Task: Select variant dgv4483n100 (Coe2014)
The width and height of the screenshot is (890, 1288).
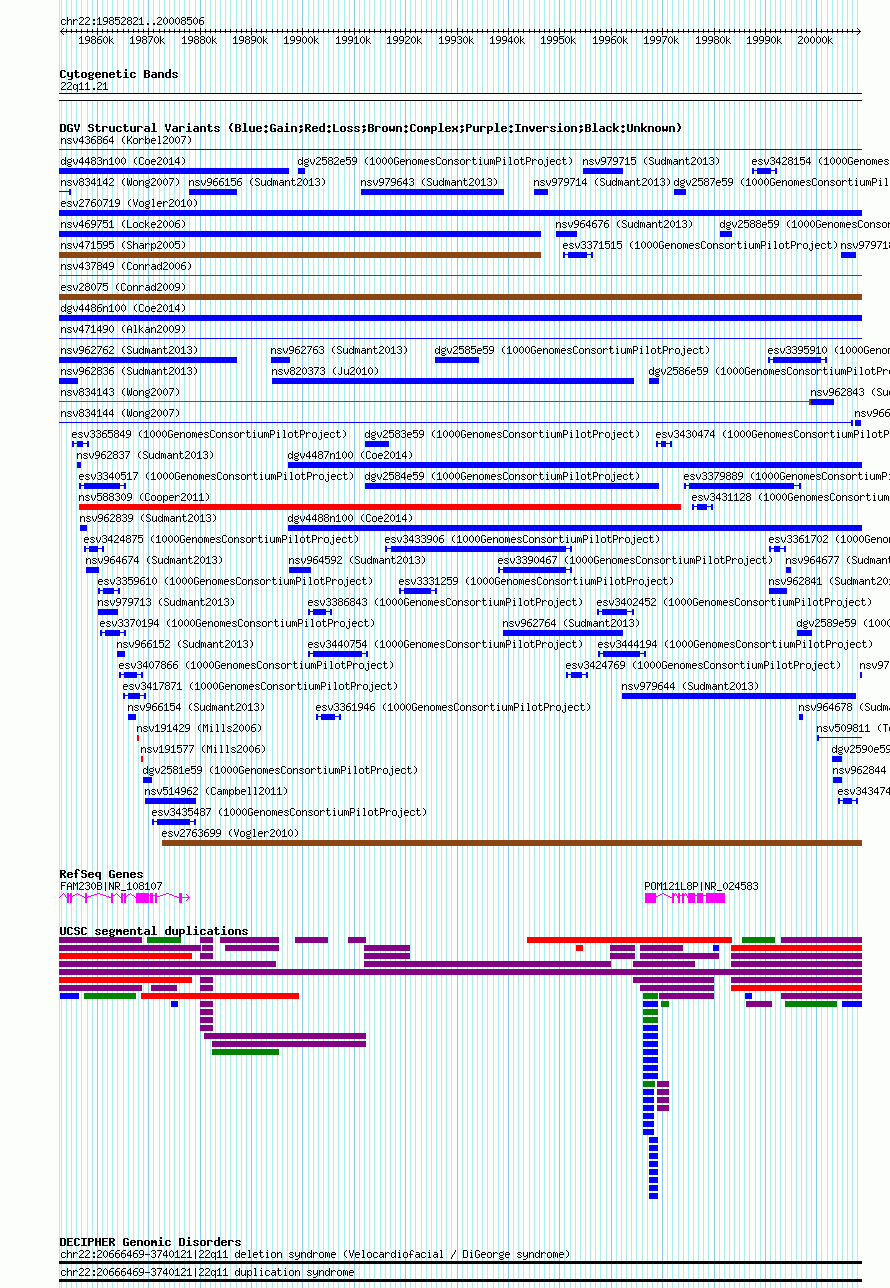Action: pos(123,161)
